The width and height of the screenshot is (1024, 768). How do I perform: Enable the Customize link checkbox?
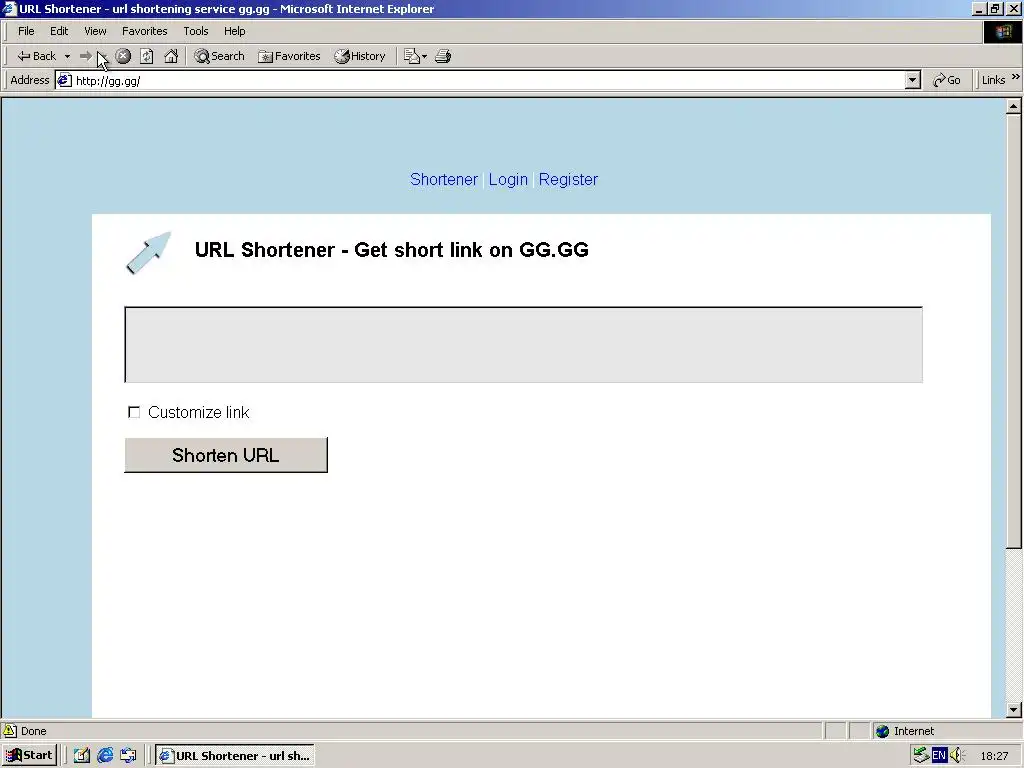tap(134, 412)
